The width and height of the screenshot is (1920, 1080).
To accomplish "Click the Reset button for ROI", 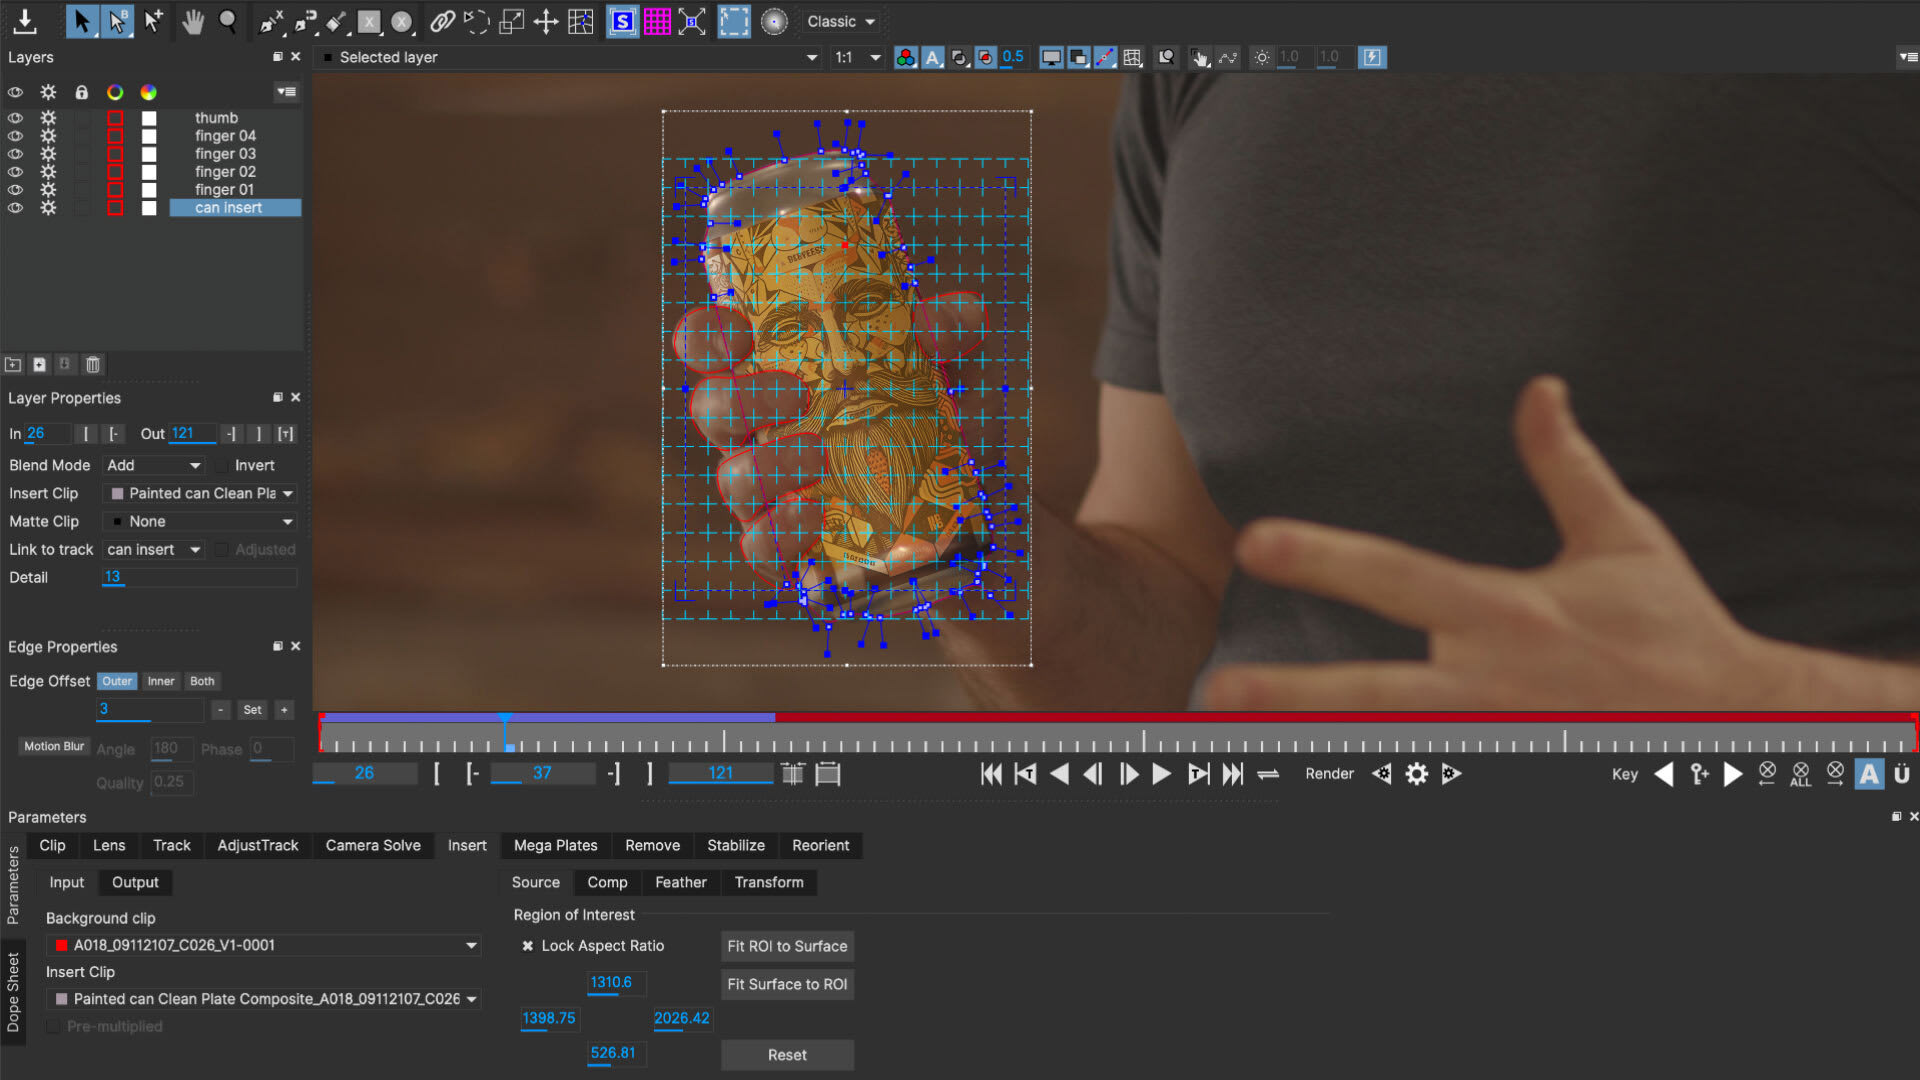I will click(x=786, y=1054).
